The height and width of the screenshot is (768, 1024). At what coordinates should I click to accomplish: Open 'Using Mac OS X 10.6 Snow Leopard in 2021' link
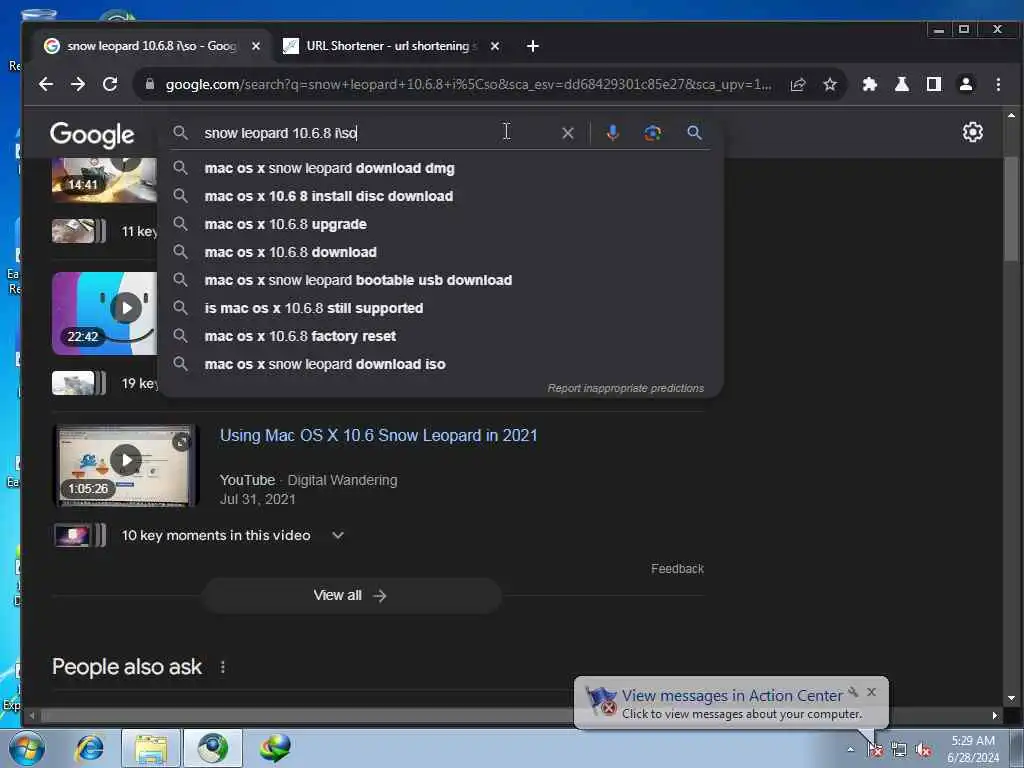378,436
